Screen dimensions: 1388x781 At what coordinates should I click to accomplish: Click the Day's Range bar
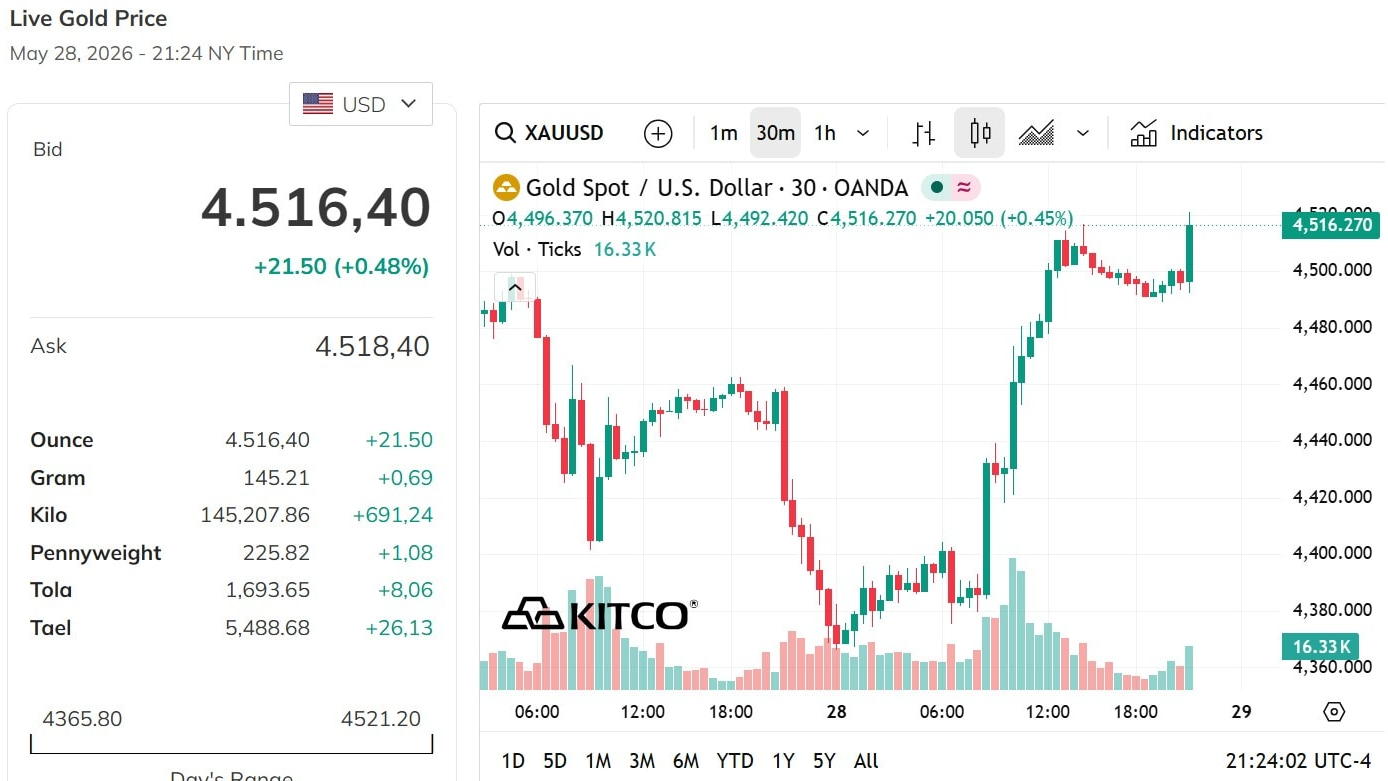[x=232, y=744]
